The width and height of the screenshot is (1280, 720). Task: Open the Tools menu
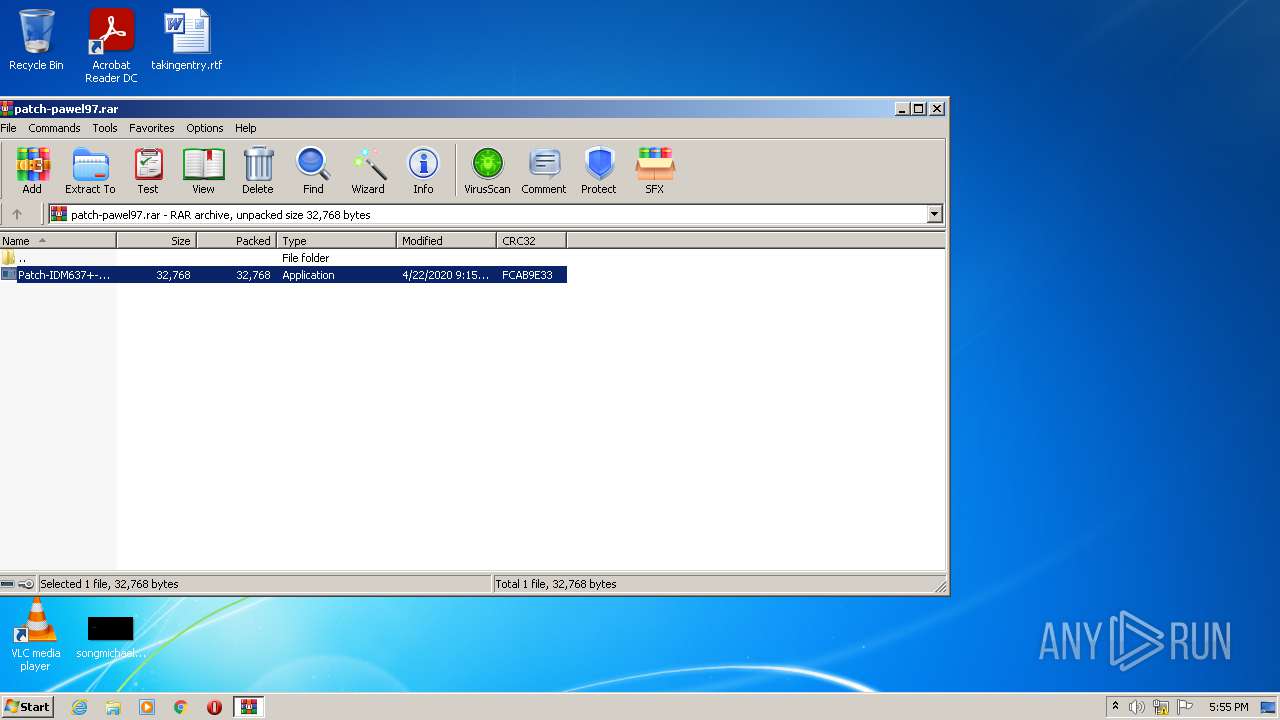click(x=105, y=128)
